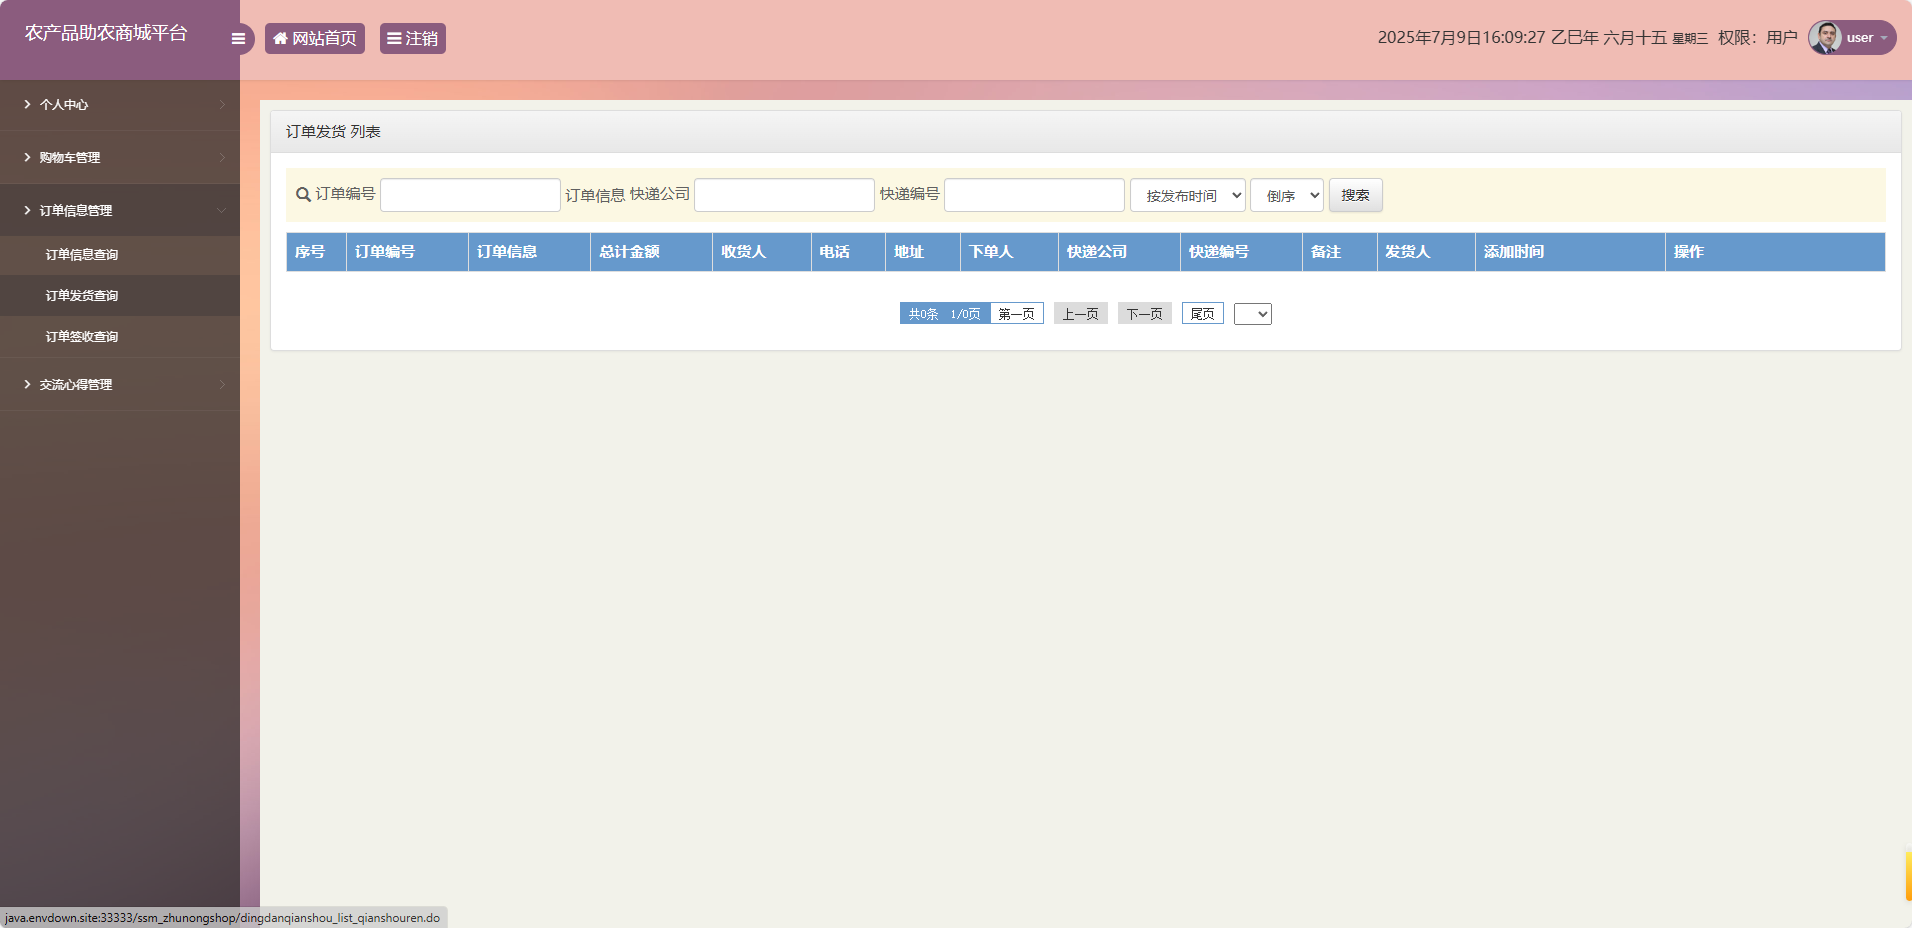Click the user avatar picture in top bar
Viewport: 1912px width, 928px height.
point(1824,37)
